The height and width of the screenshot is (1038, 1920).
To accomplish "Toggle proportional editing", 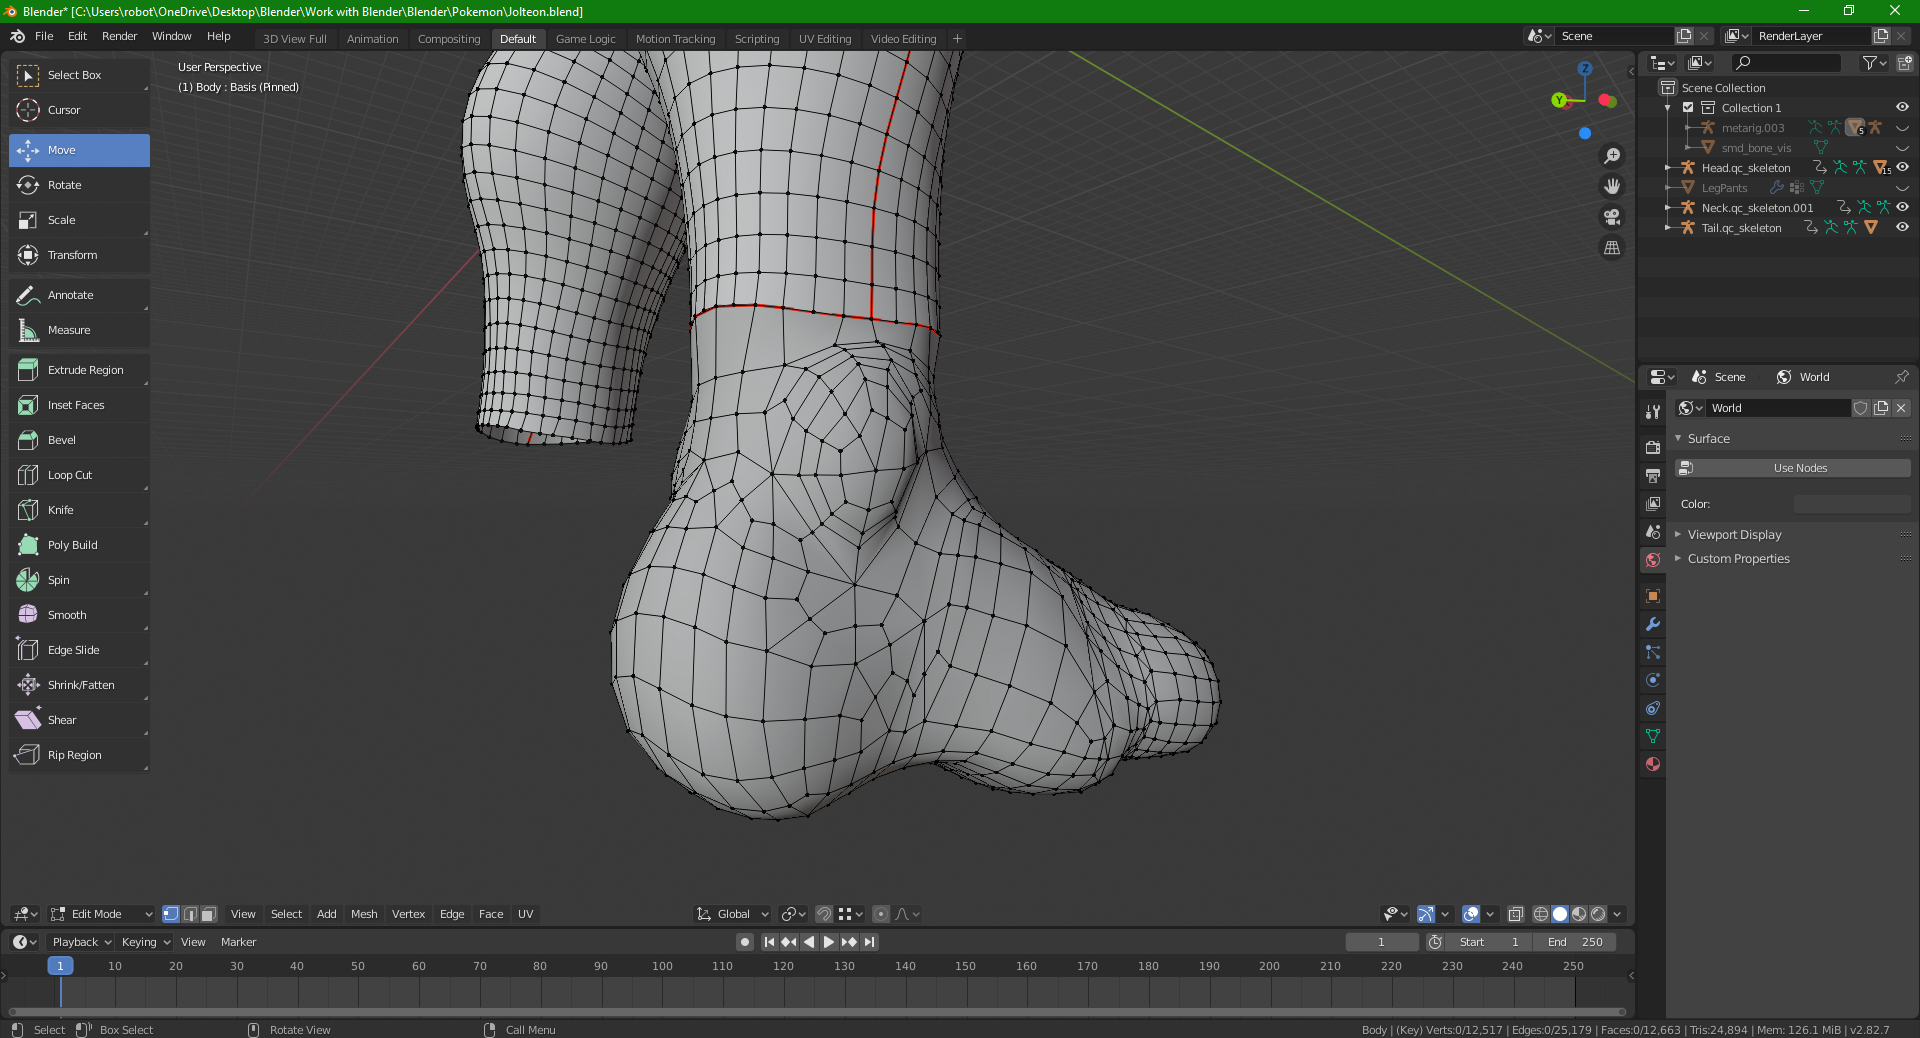I will point(881,914).
